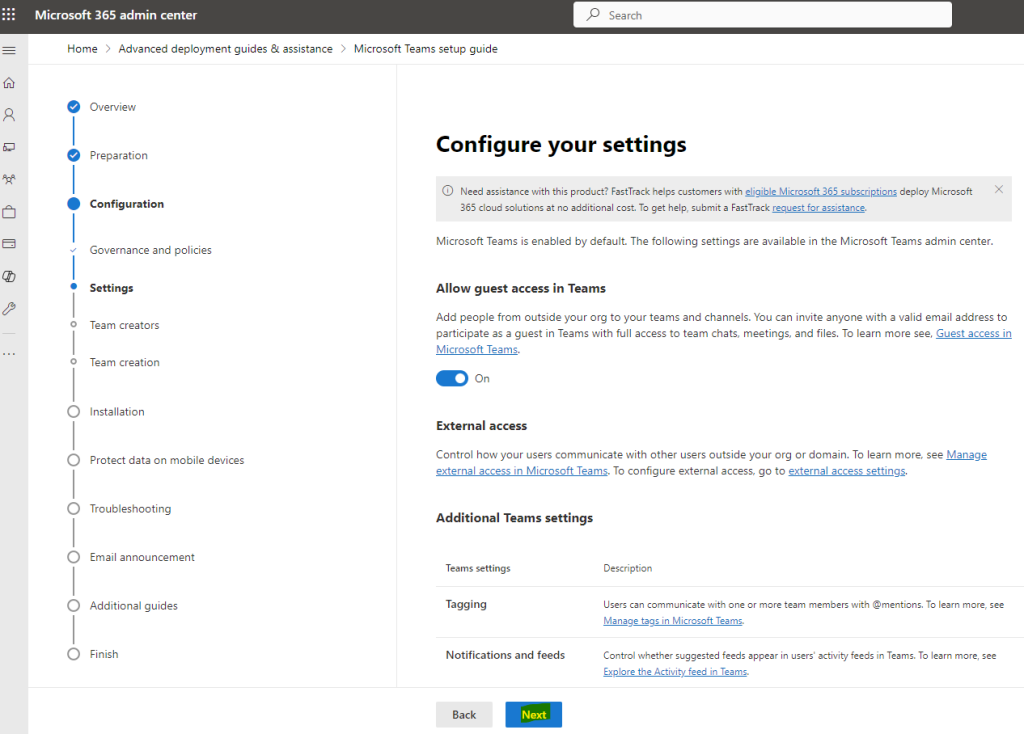Image resolution: width=1024 pixels, height=734 pixels.
Task: Open Teams & groups icon in rail
Action: click(x=9, y=179)
